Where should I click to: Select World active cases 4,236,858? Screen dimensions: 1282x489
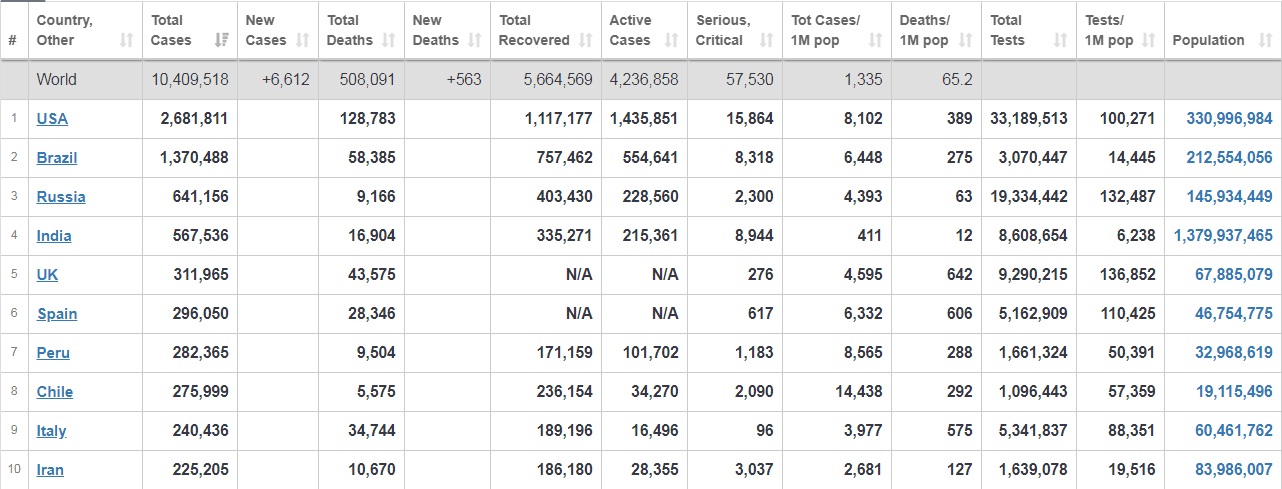tap(644, 79)
